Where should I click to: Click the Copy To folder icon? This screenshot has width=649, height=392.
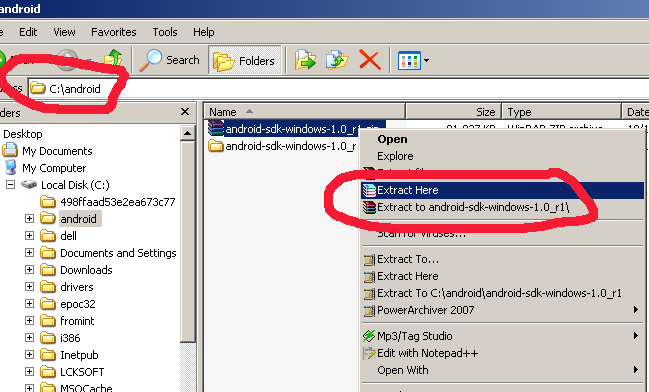point(337,60)
